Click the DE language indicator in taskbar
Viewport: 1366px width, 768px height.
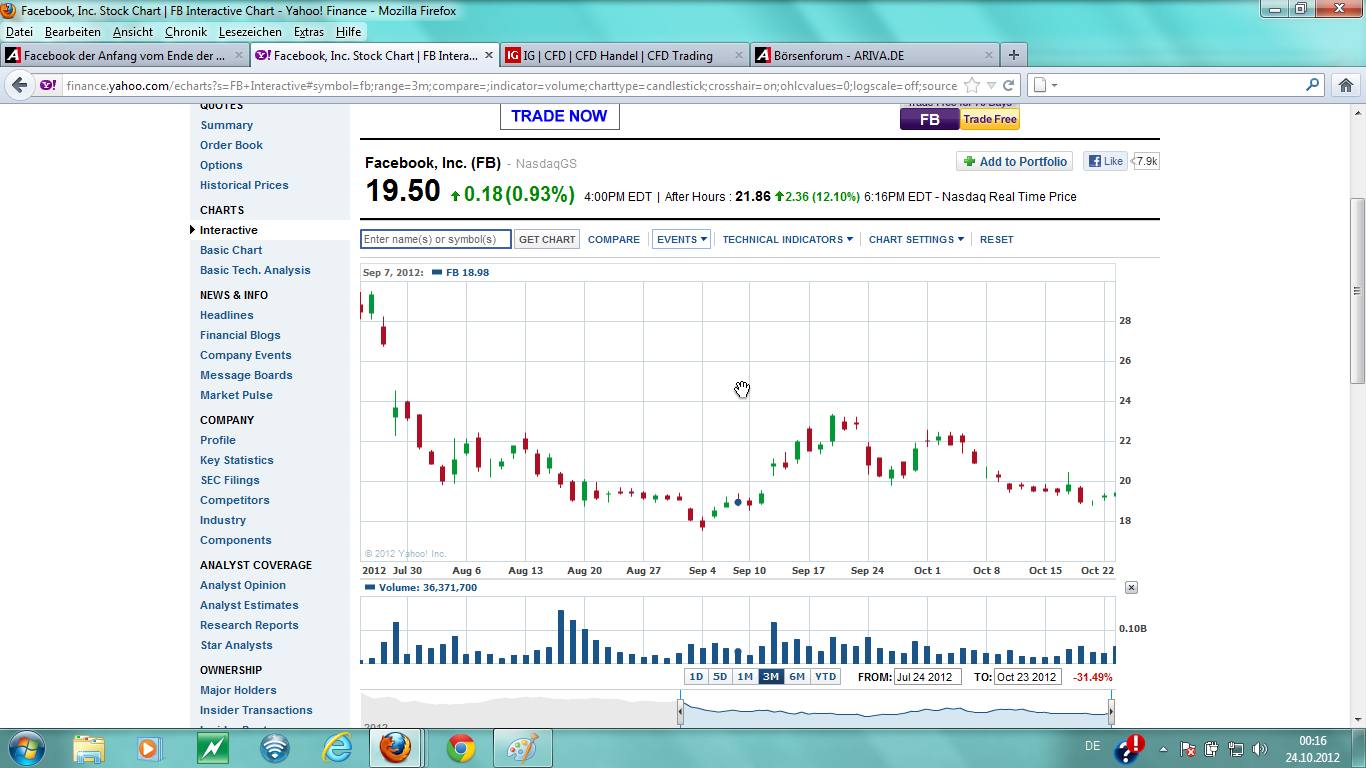click(x=1093, y=746)
